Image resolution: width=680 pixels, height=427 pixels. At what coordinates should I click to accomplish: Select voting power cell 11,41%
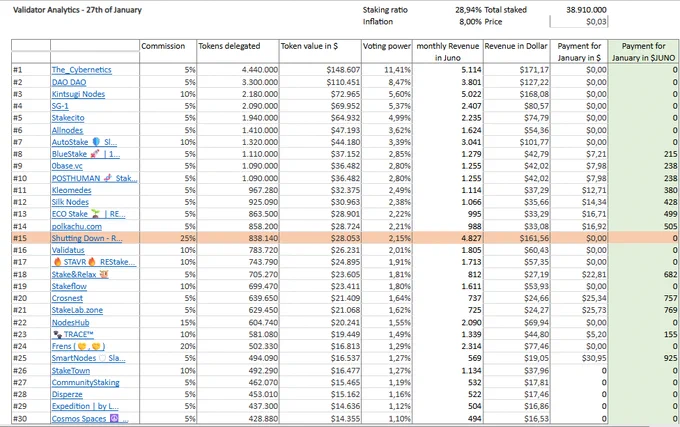tap(387, 70)
